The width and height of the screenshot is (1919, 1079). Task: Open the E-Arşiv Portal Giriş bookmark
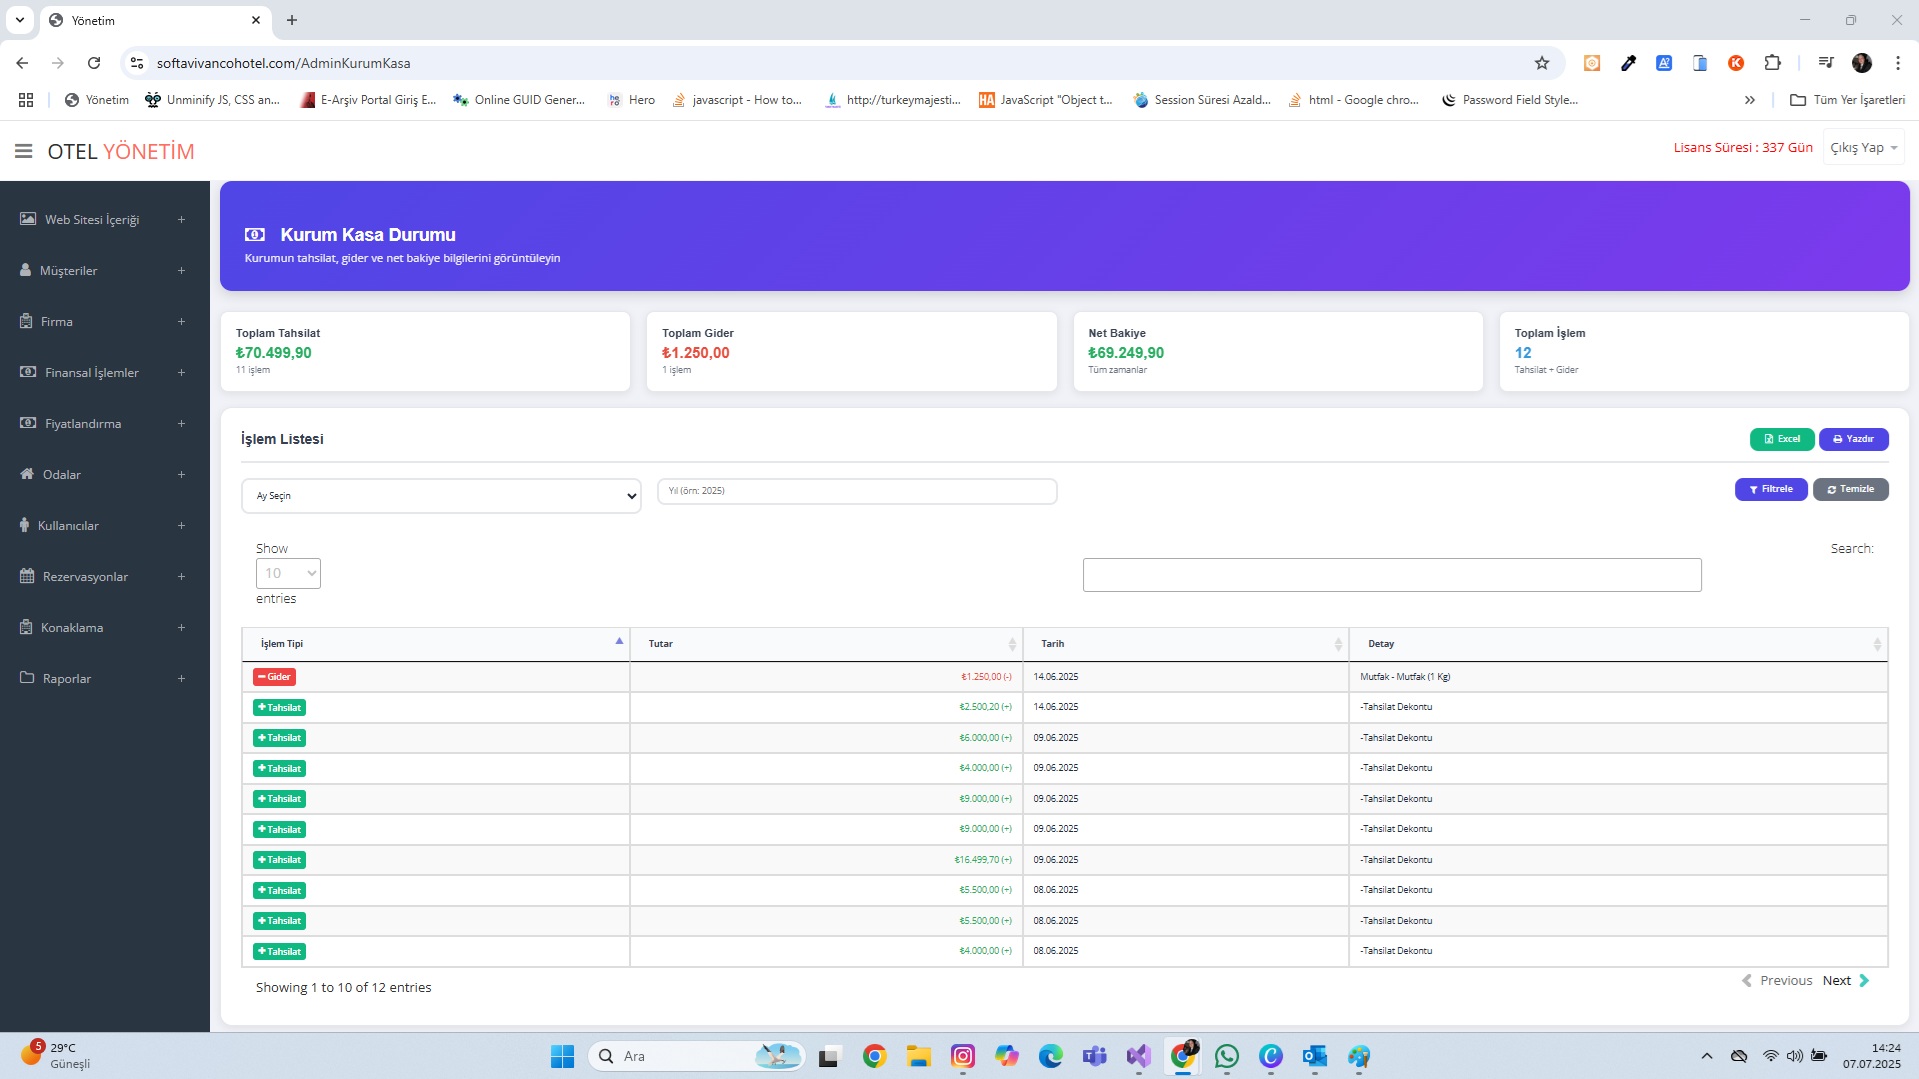(x=368, y=100)
